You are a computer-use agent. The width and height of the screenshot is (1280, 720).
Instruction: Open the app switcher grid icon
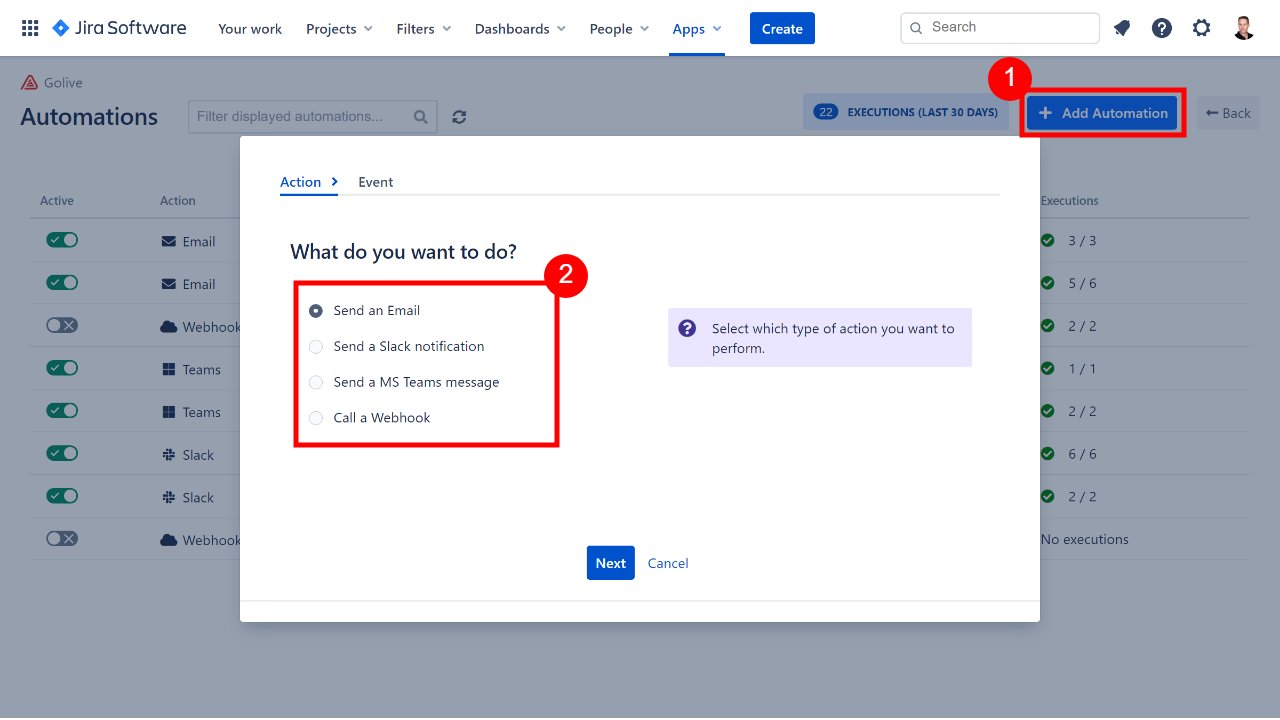[x=30, y=28]
